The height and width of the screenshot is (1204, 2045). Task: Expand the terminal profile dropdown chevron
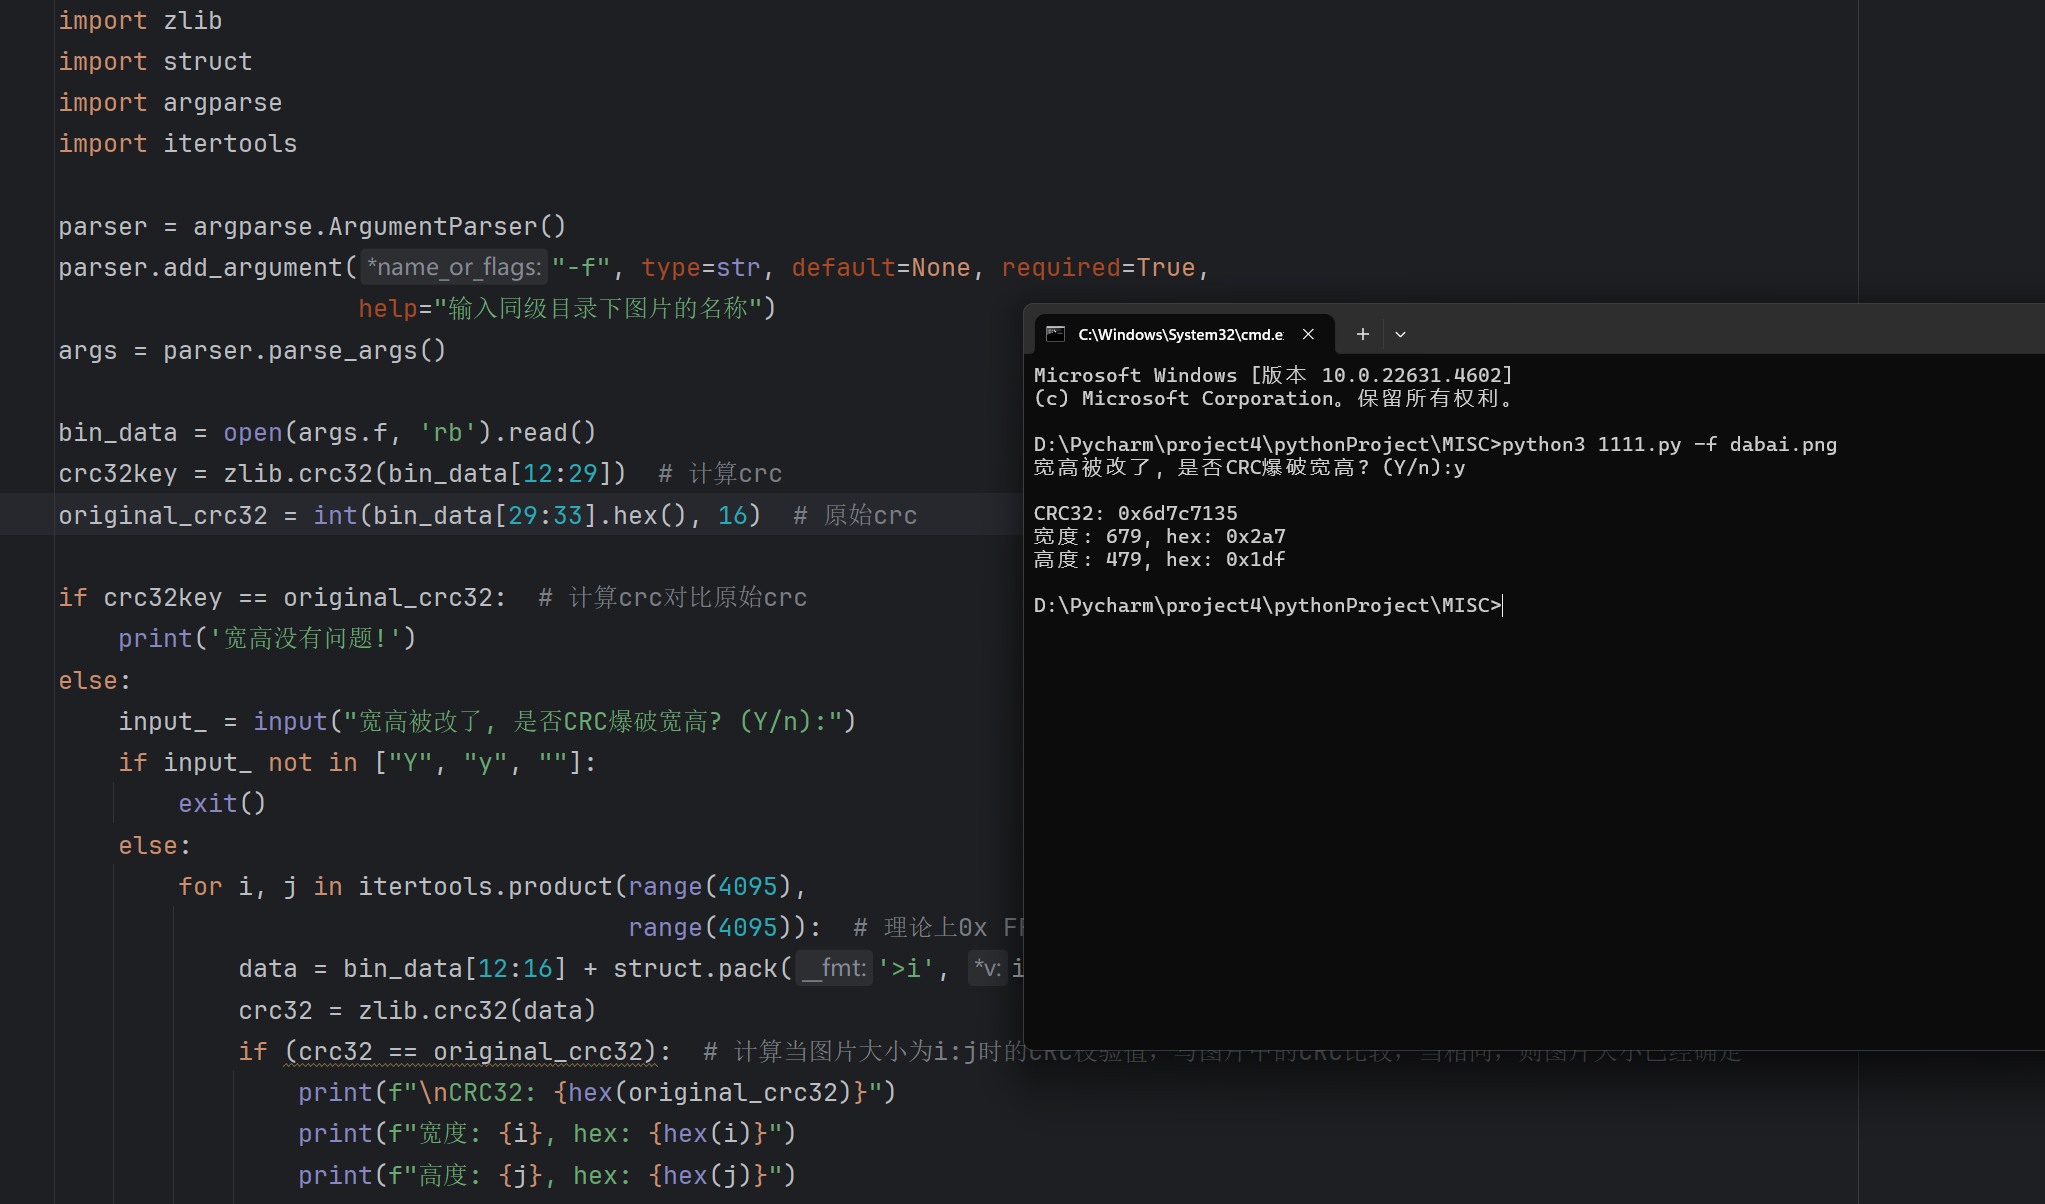pyautogui.click(x=1400, y=334)
